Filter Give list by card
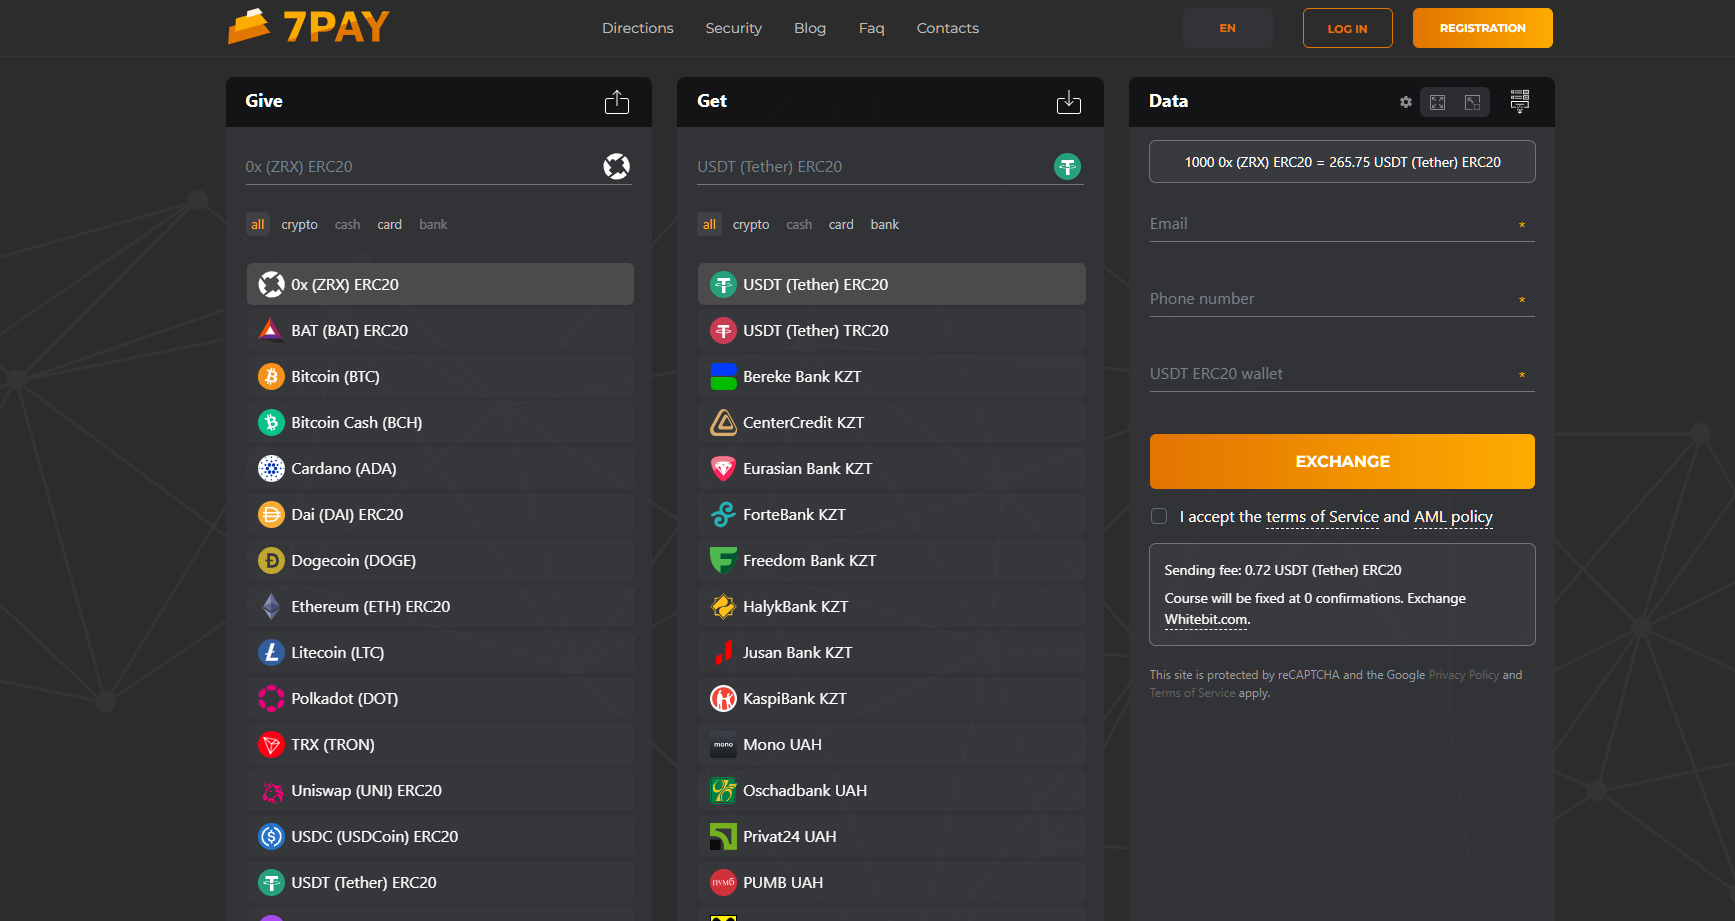The width and height of the screenshot is (1735, 921). pos(390,224)
